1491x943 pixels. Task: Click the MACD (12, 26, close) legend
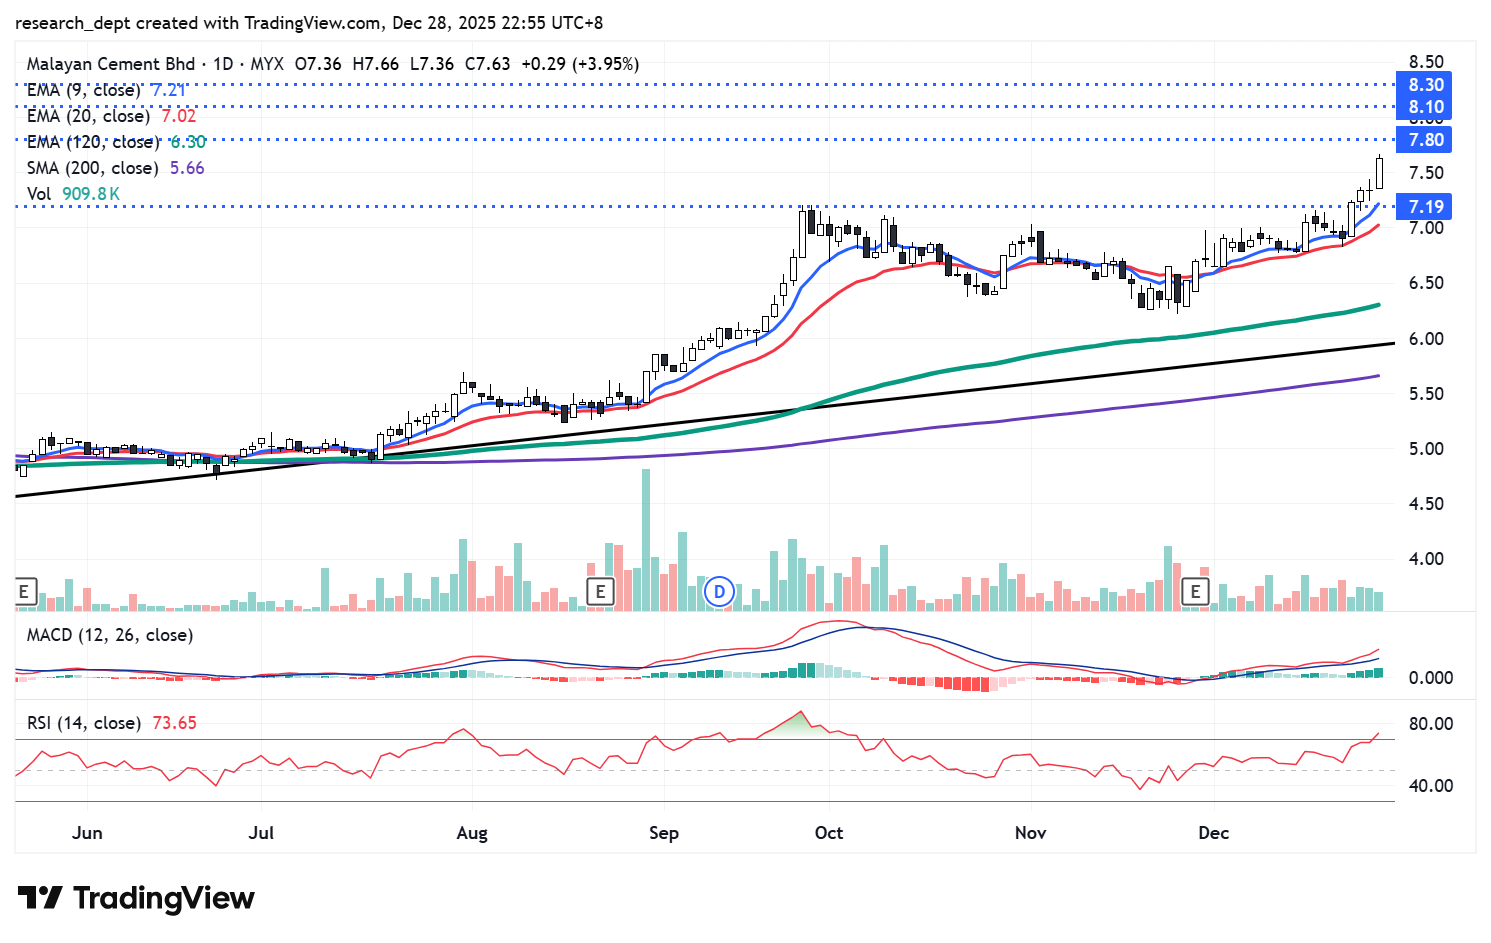110,635
